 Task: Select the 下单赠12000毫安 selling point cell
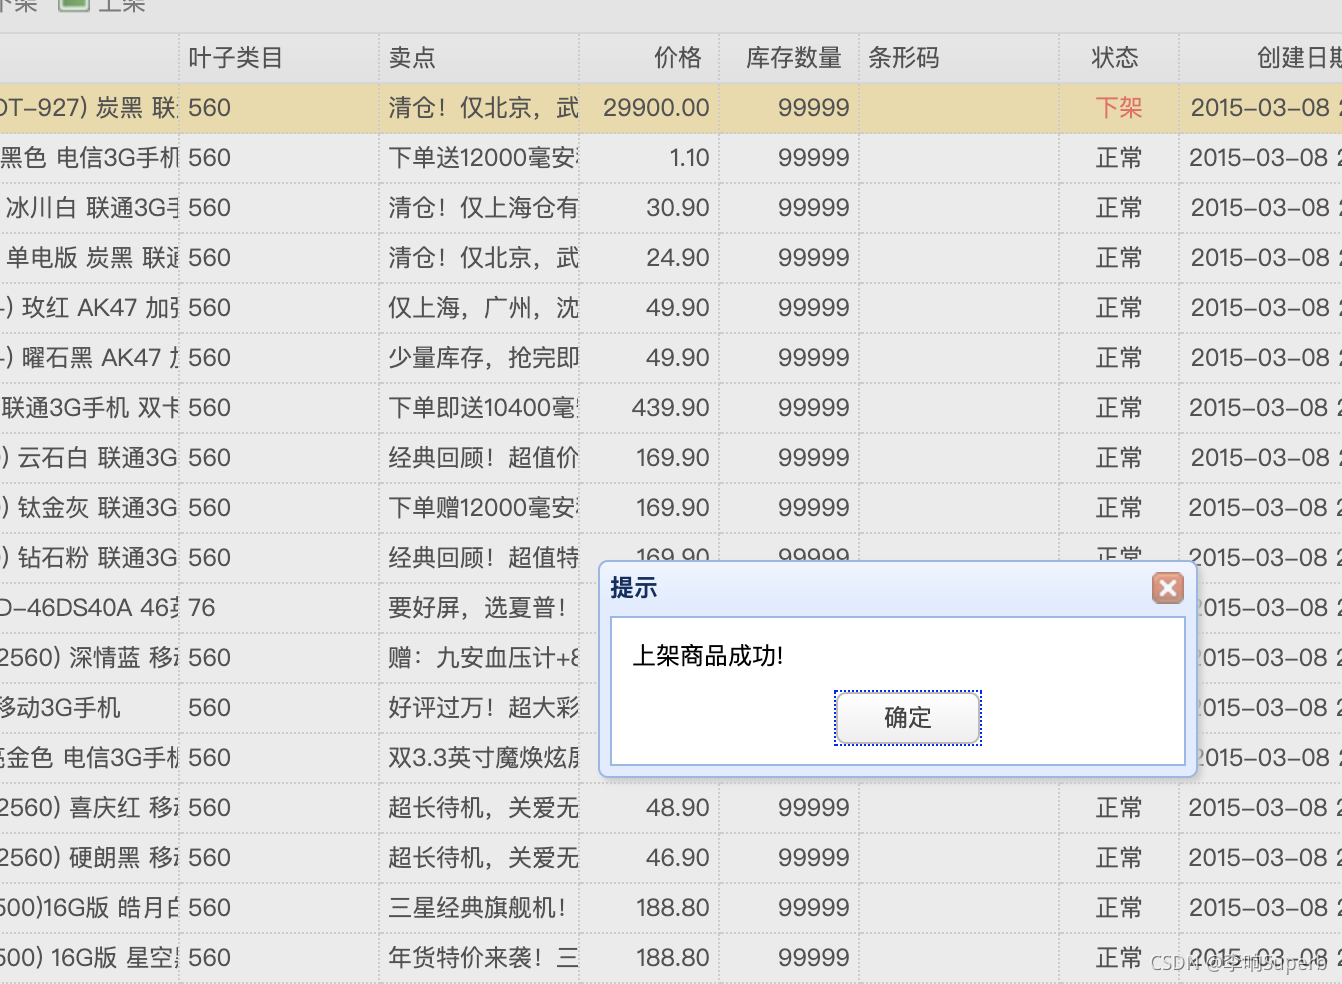coord(479,508)
